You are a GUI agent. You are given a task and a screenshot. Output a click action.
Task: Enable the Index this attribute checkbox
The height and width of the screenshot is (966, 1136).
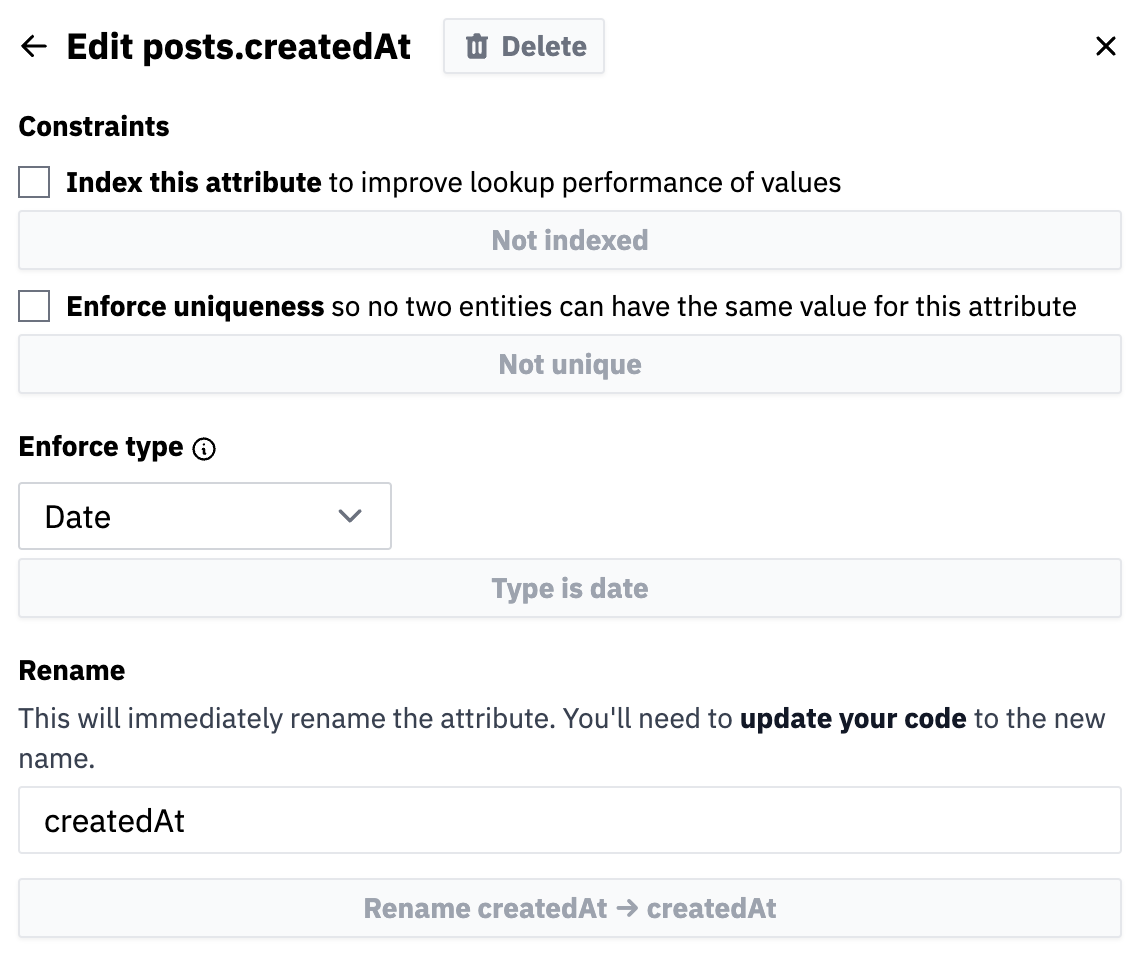coord(34,183)
